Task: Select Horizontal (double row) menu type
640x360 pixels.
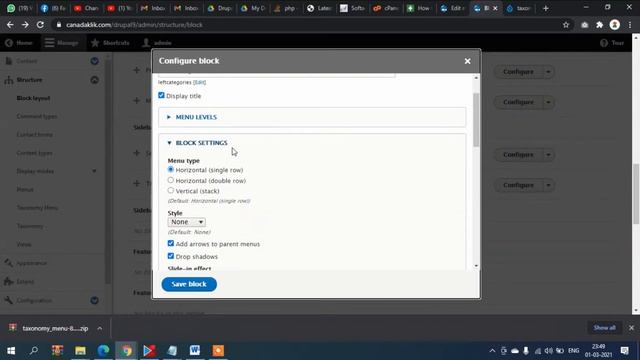Action: pos(171,180)
